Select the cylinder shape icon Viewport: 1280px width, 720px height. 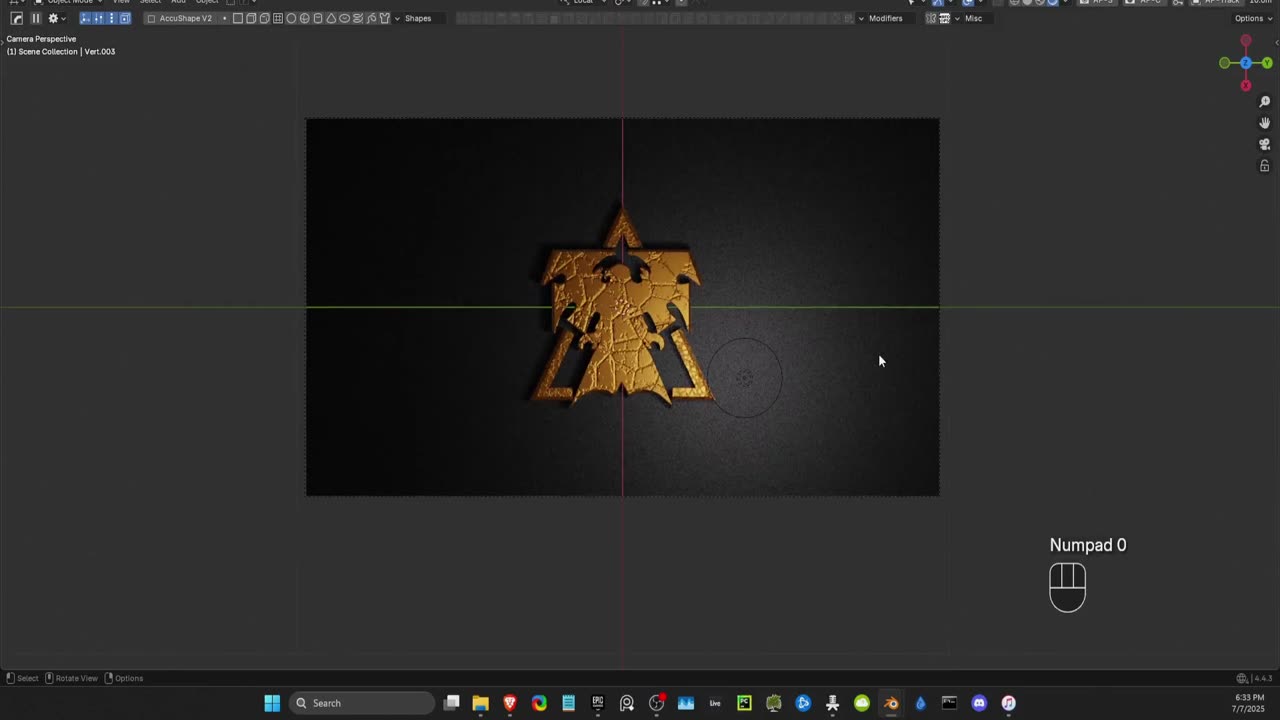pyautogui.click(x=318, y=18)
